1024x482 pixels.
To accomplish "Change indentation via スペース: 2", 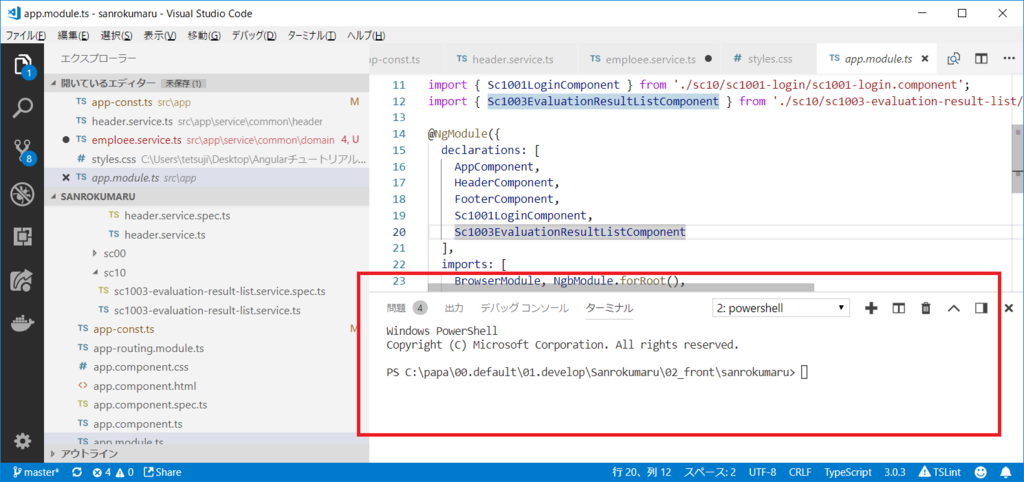I will [x=710, y=472].
